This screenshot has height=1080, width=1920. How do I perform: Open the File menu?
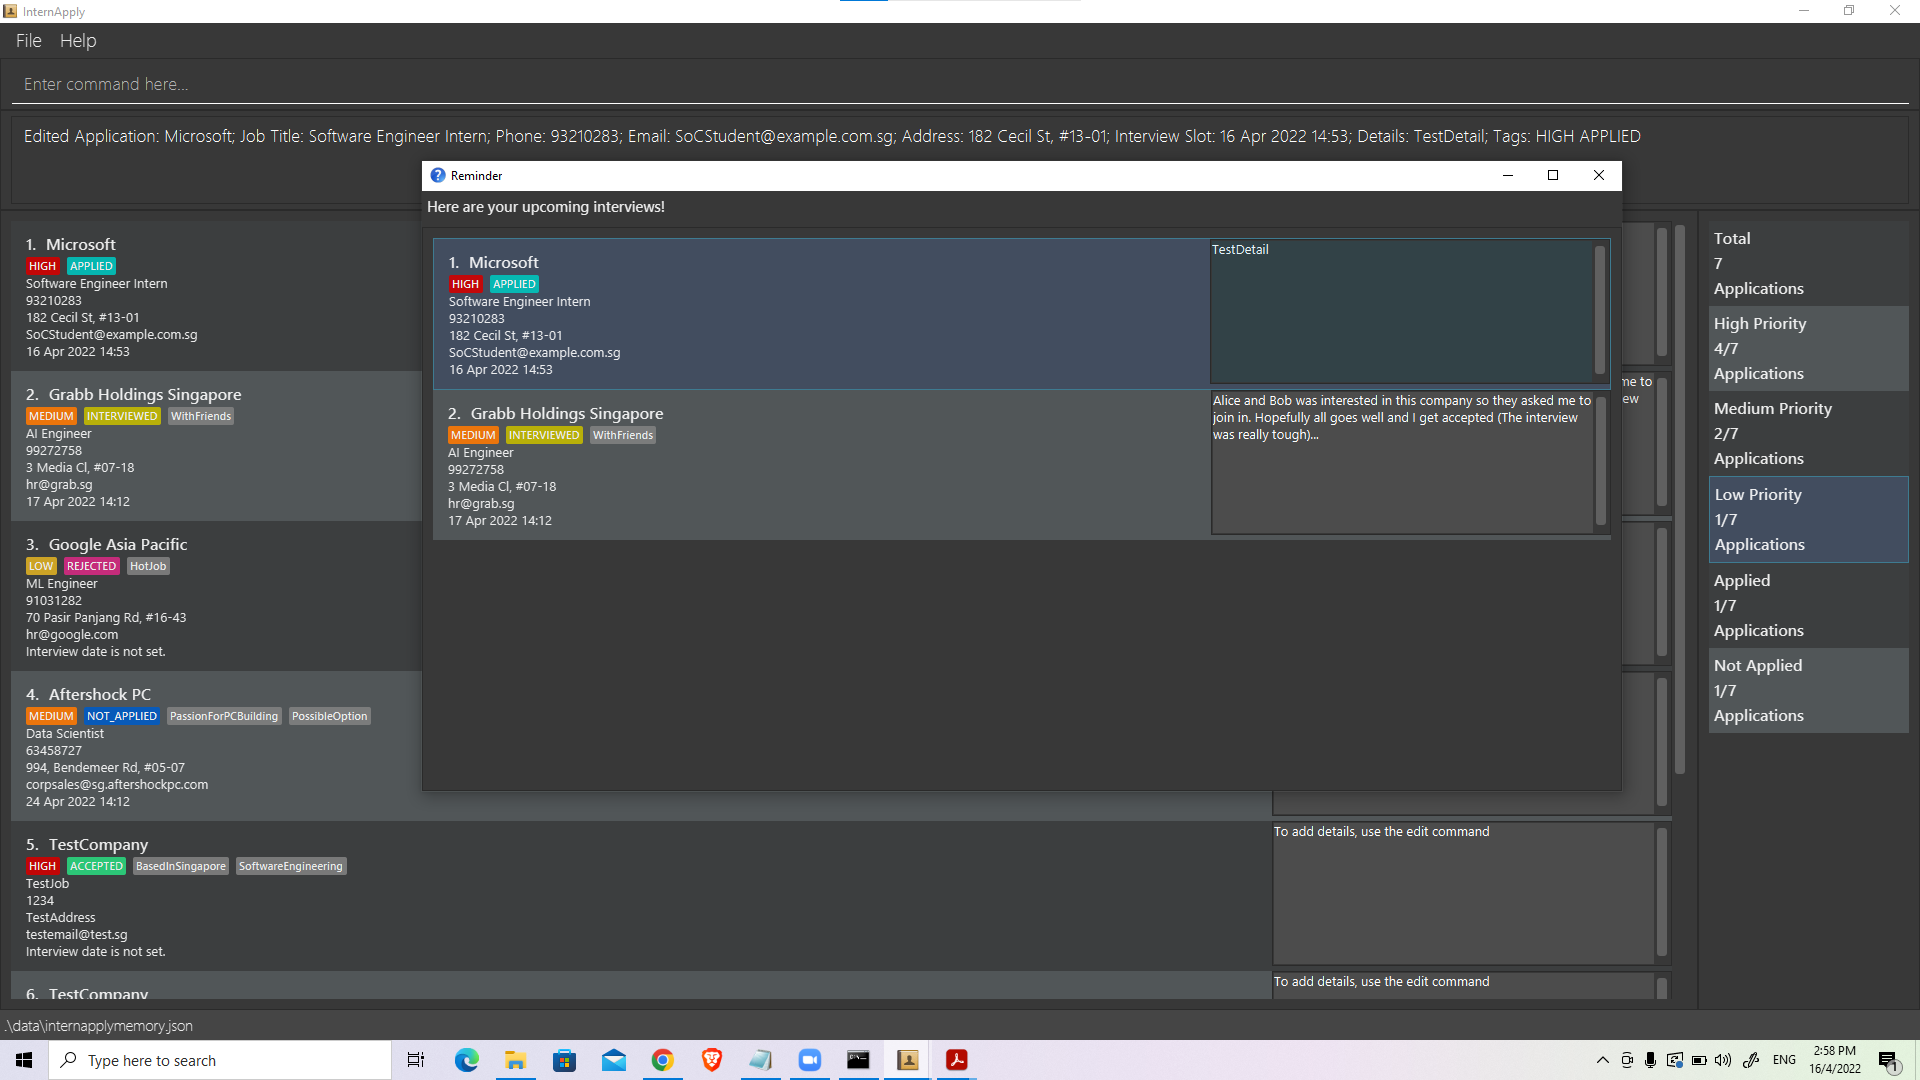[28, 41]
